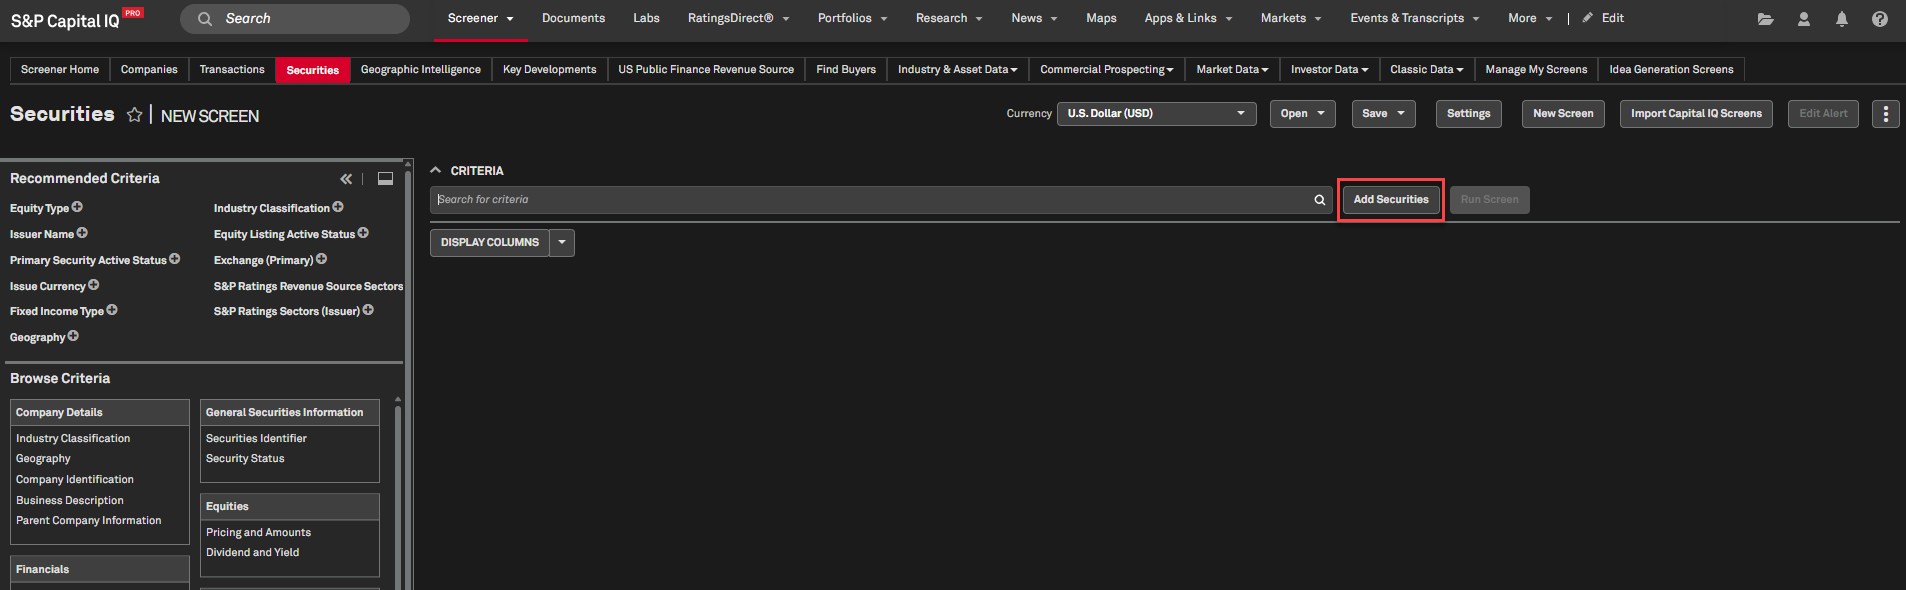Image resolution: width=1906 pixels, height=590 pixels.
Task: Open the Screener top menu
Action: coord(481,18)
